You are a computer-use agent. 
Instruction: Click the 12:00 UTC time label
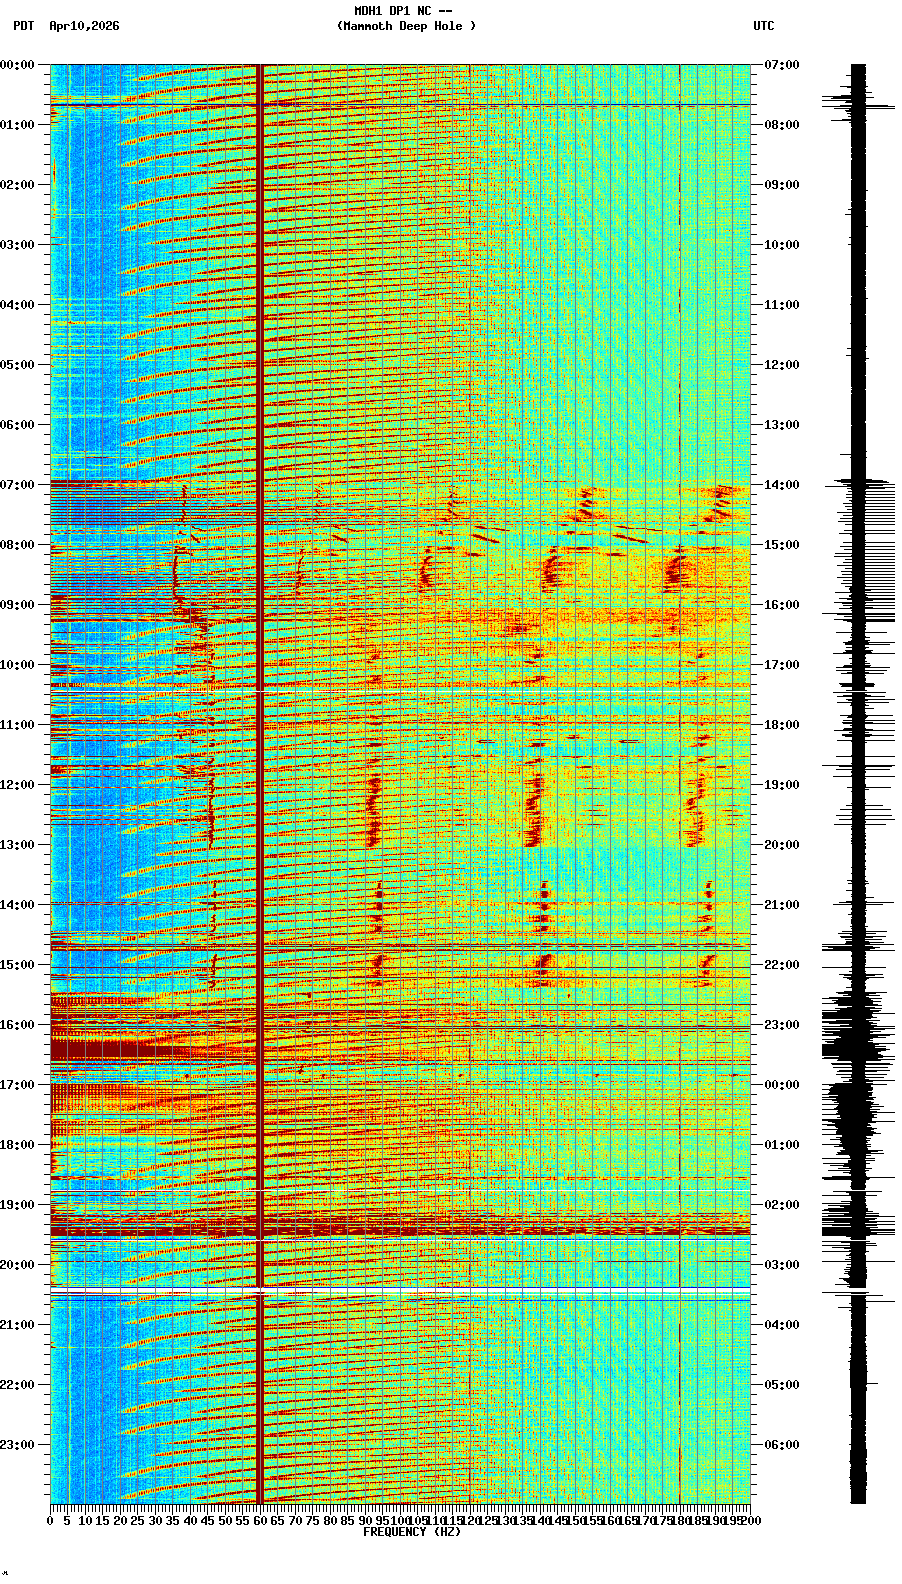(782, 365)
